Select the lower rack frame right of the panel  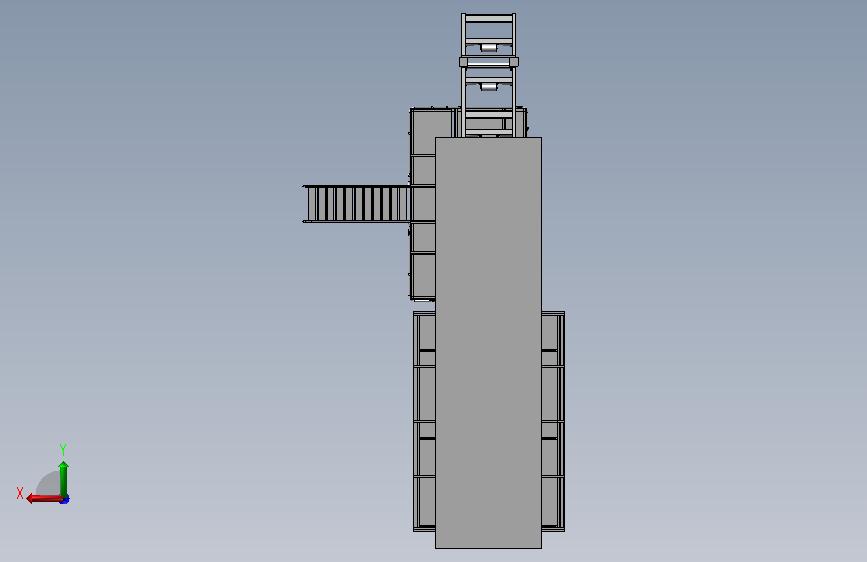point(553,422)
